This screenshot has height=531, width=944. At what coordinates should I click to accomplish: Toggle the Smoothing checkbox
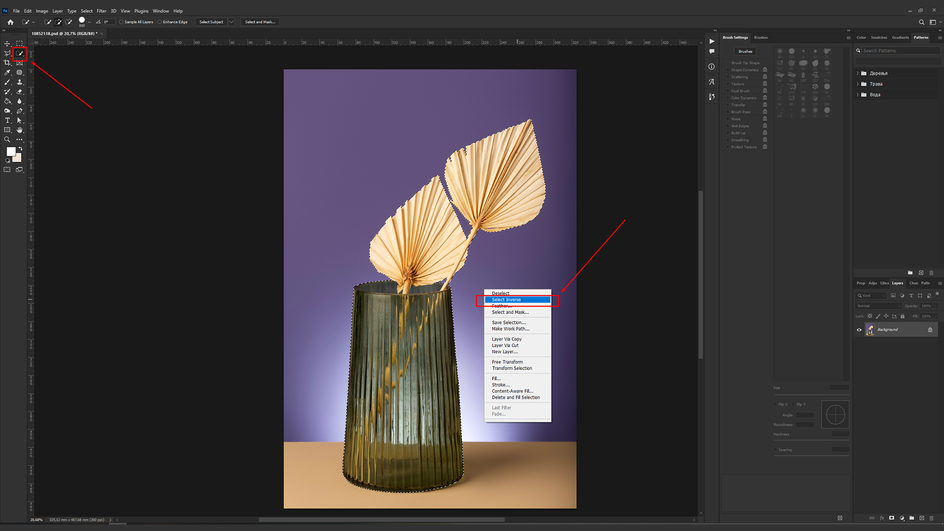point(728,140)
